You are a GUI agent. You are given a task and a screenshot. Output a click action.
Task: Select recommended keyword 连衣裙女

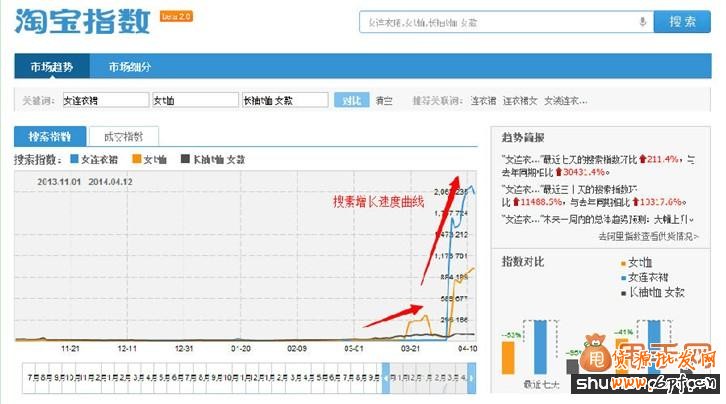pos(520,100)
